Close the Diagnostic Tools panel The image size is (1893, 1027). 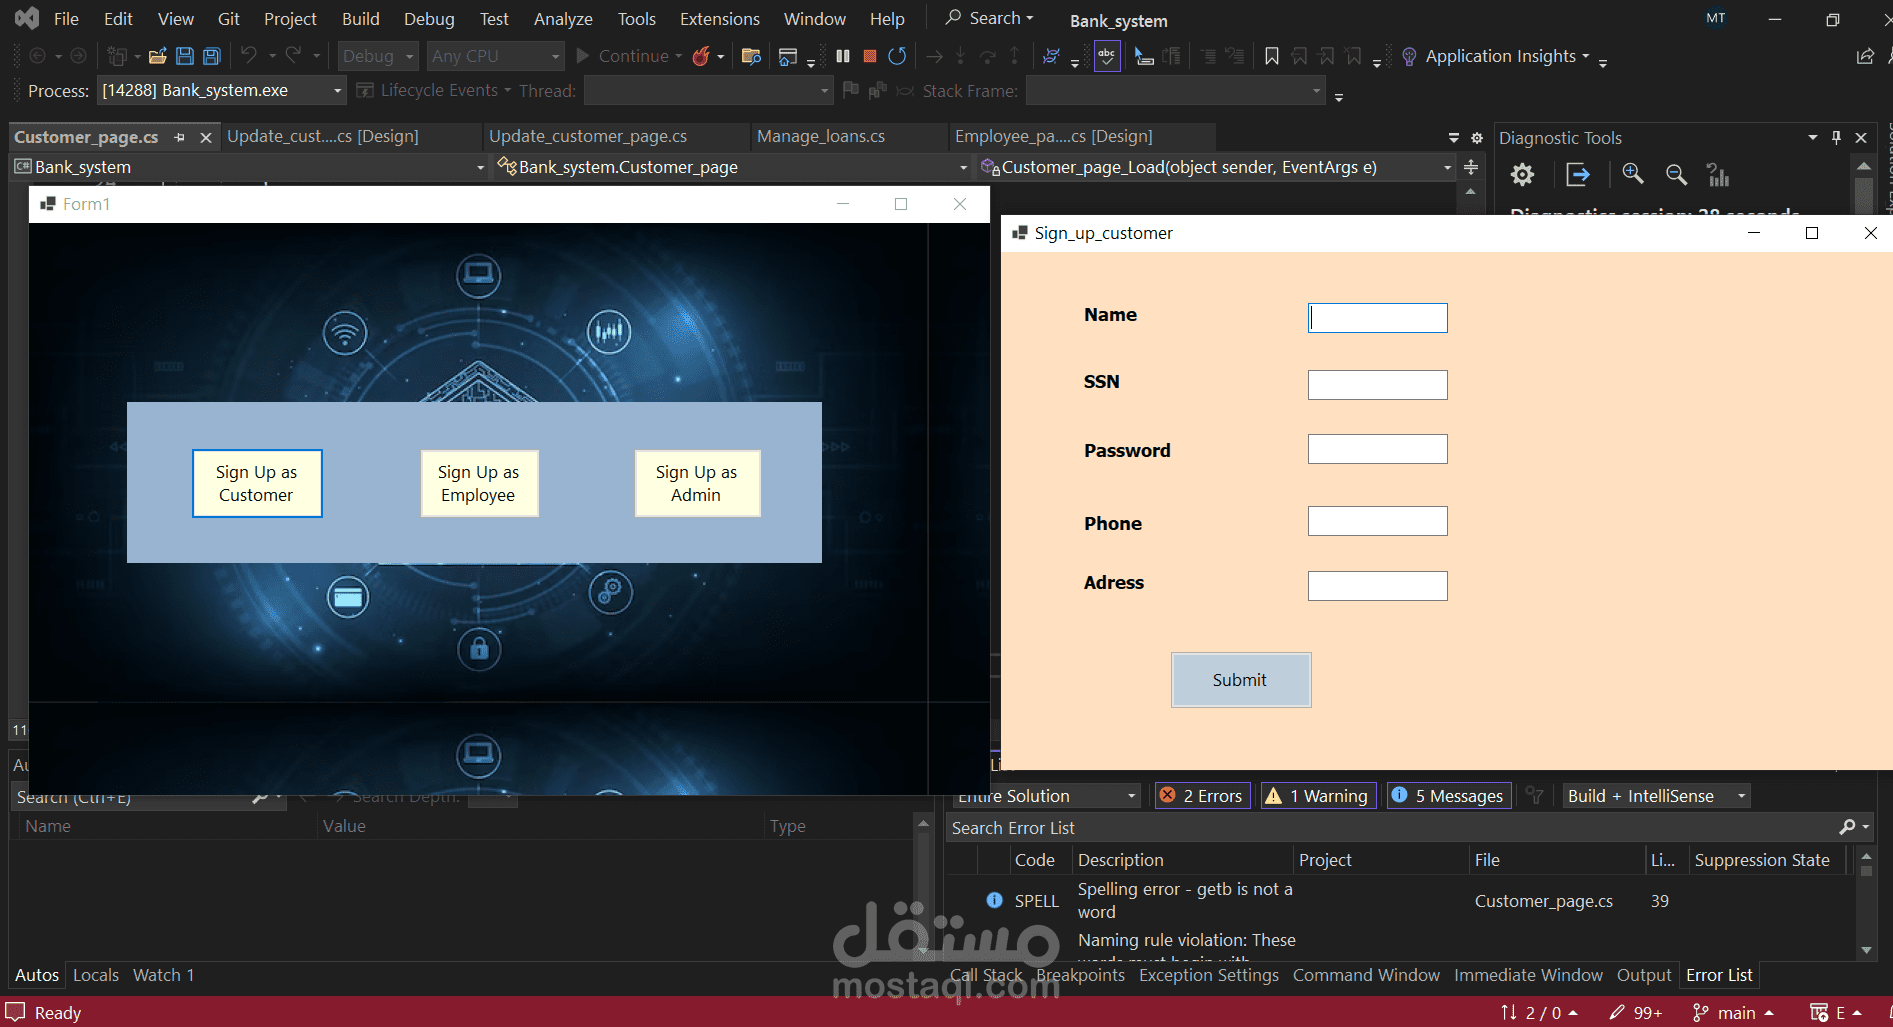point(1861,137)
